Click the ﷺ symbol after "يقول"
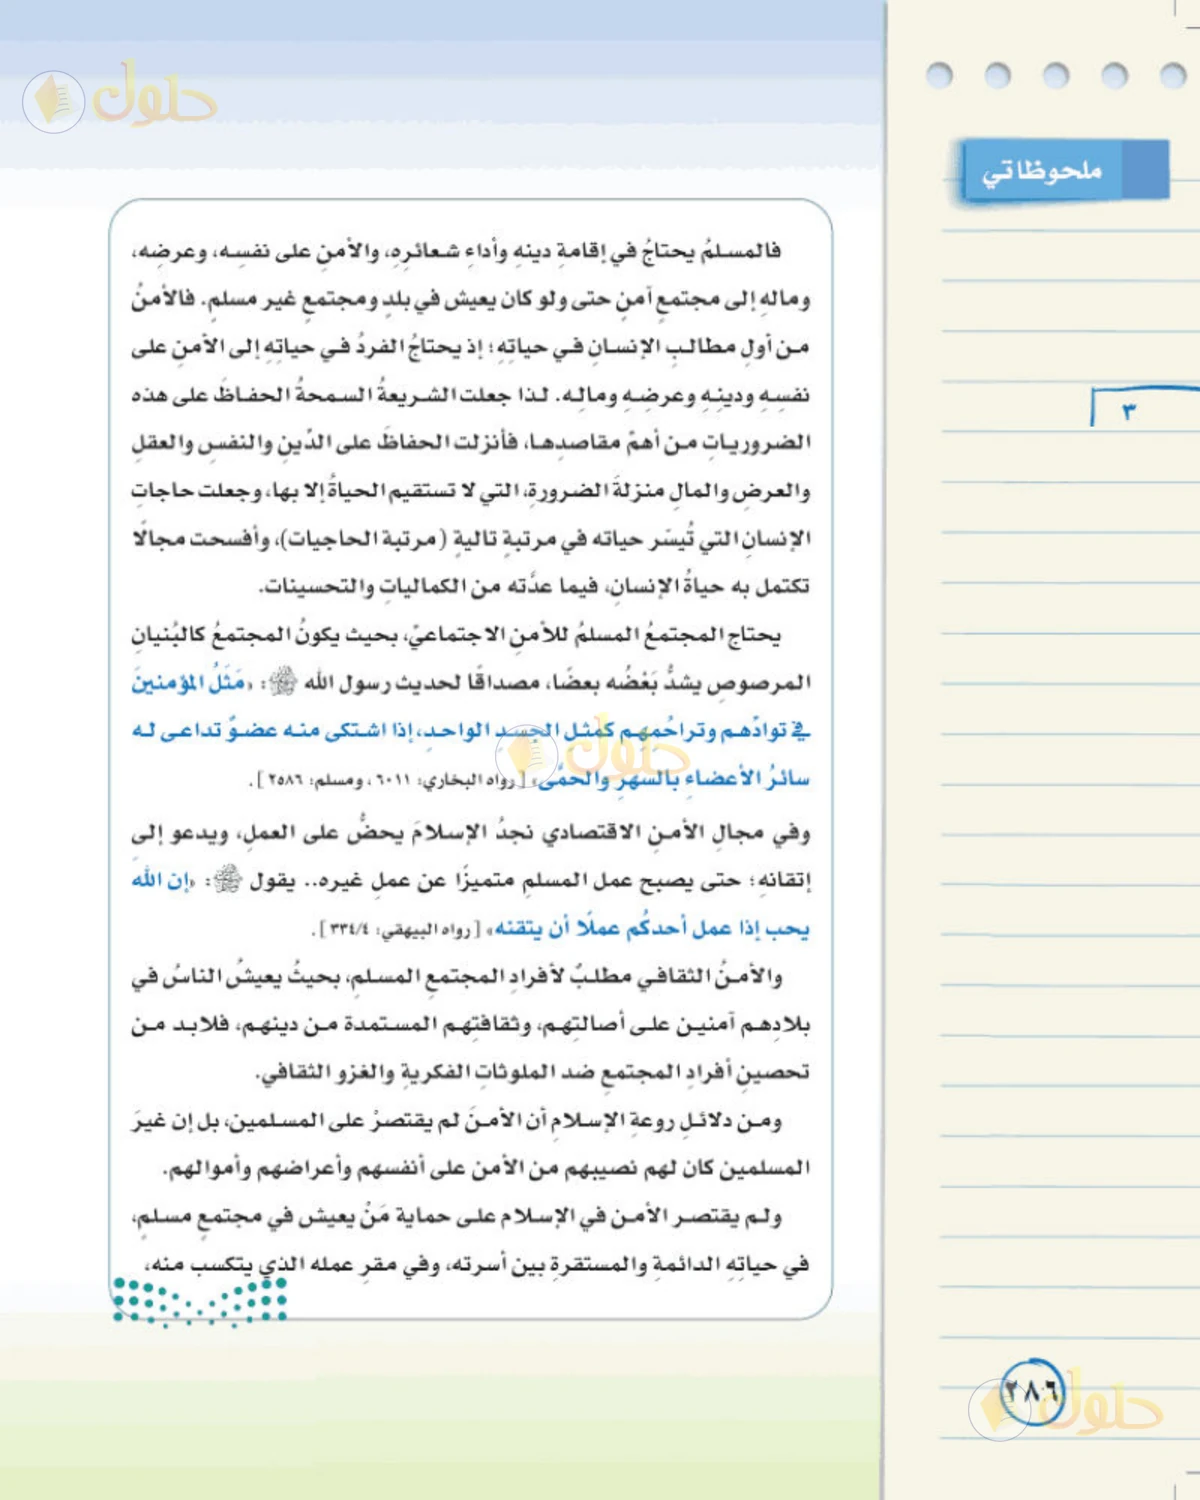This screenshot has width=1200, height=1500. 228,879
